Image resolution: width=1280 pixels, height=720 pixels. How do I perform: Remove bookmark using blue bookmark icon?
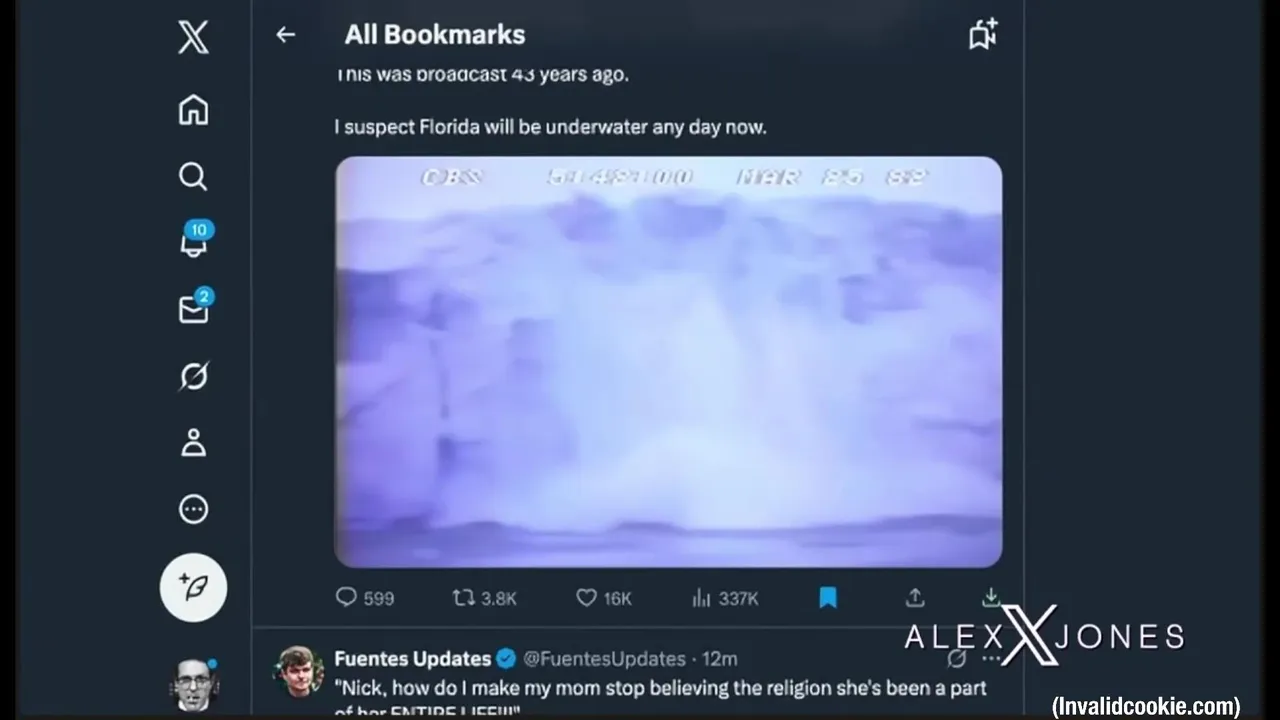[828, 598]
